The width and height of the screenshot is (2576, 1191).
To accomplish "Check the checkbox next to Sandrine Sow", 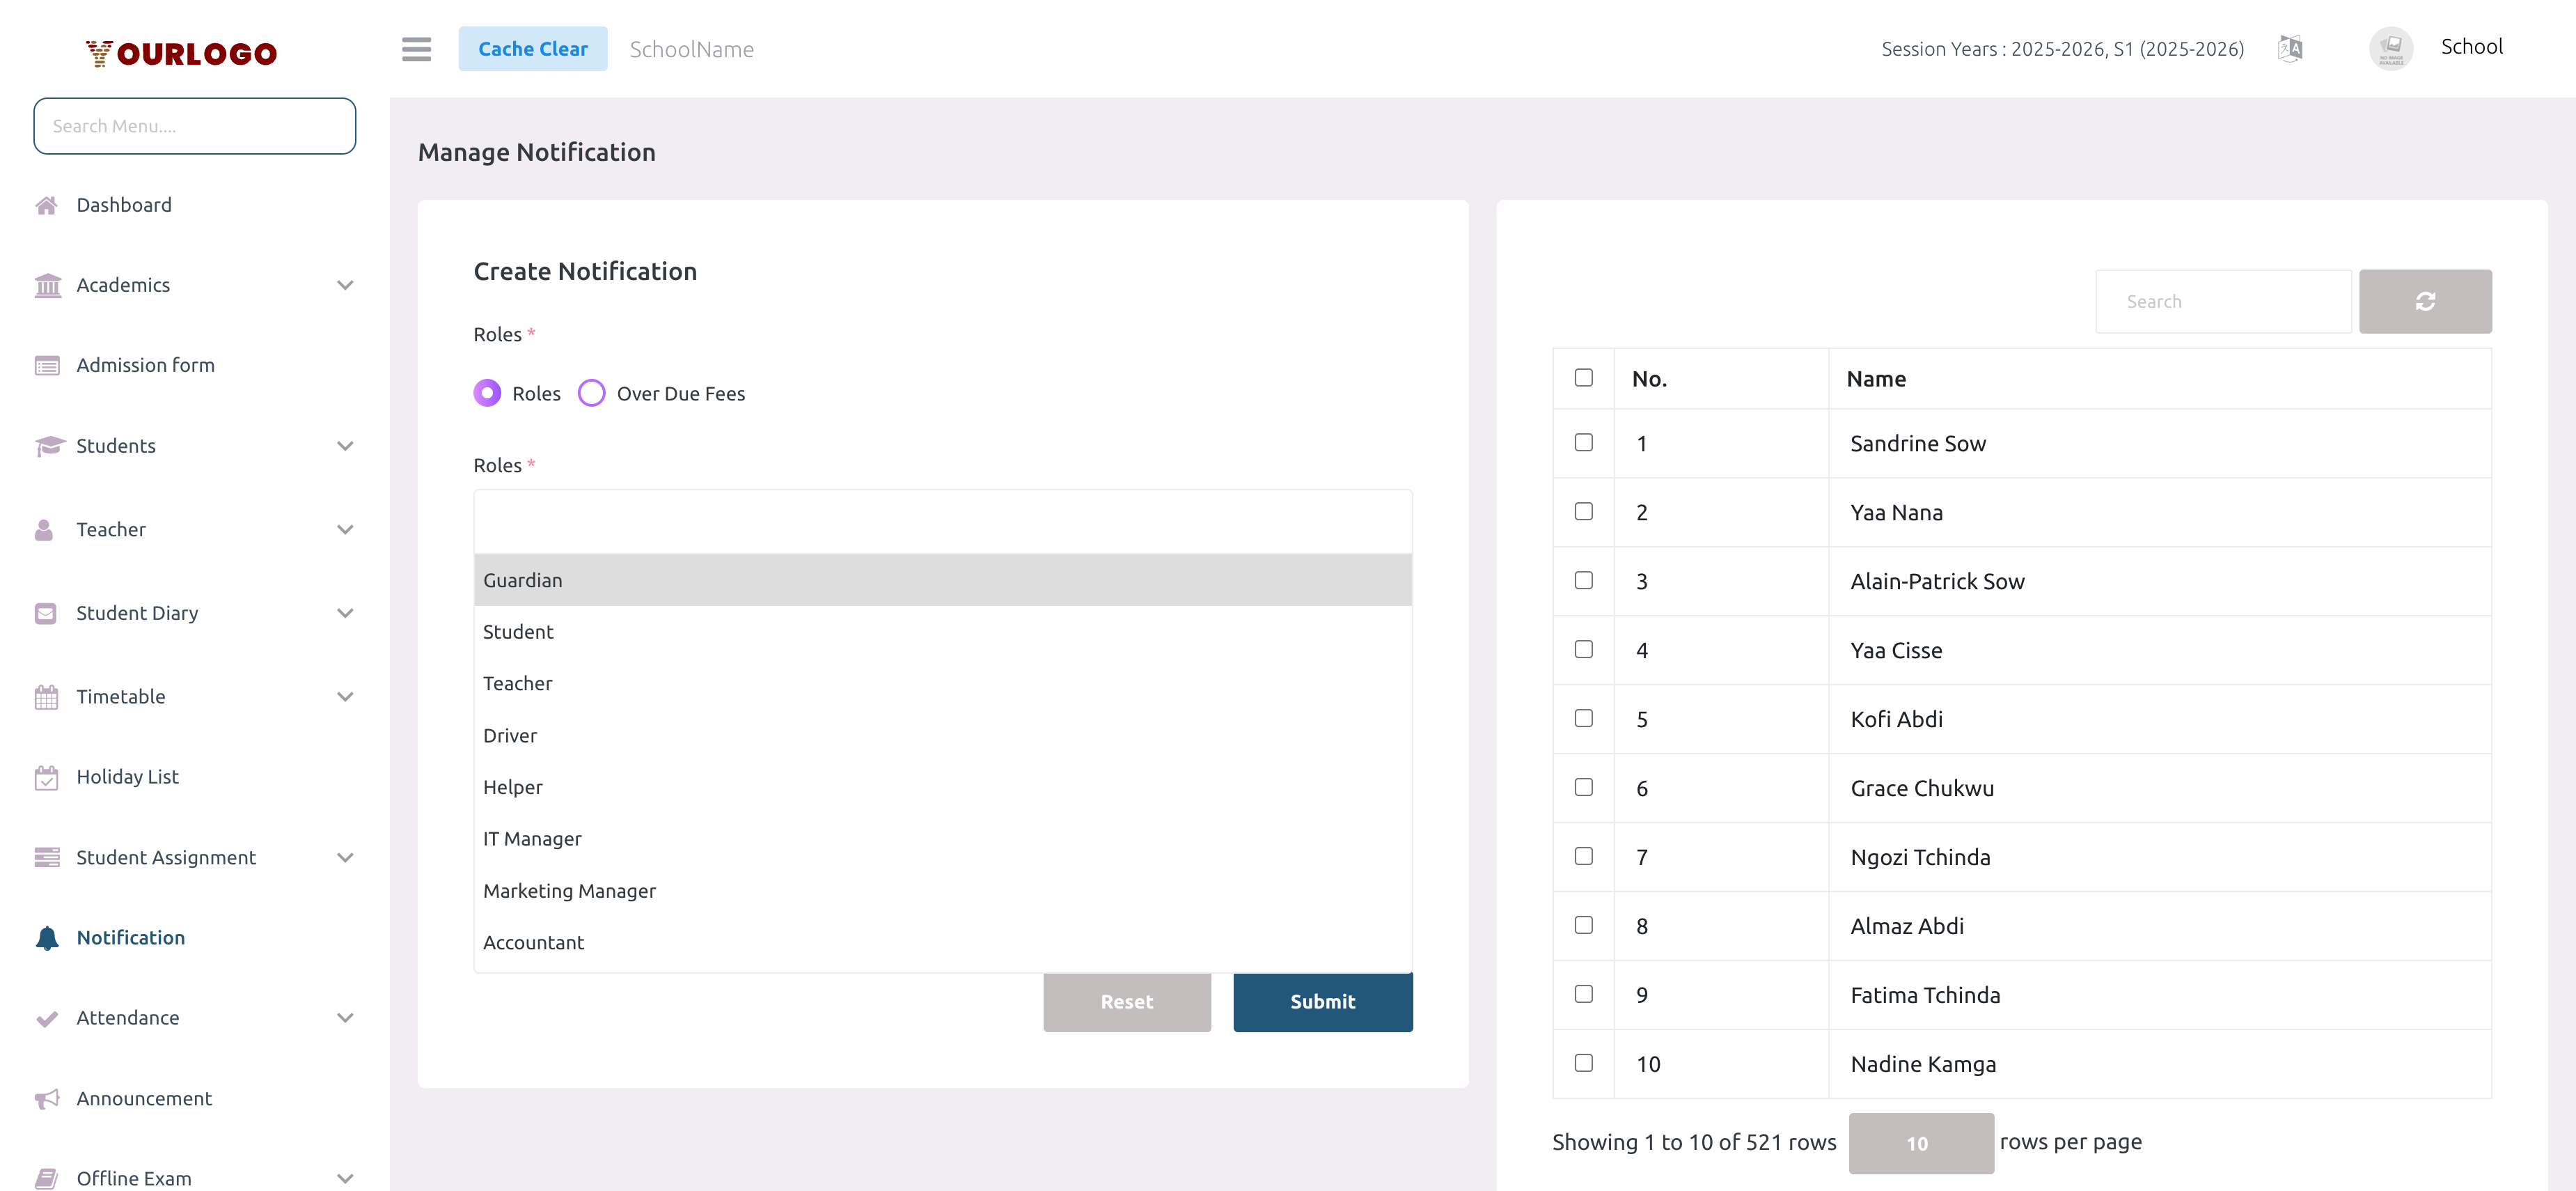I will (x=1583, y=442).
